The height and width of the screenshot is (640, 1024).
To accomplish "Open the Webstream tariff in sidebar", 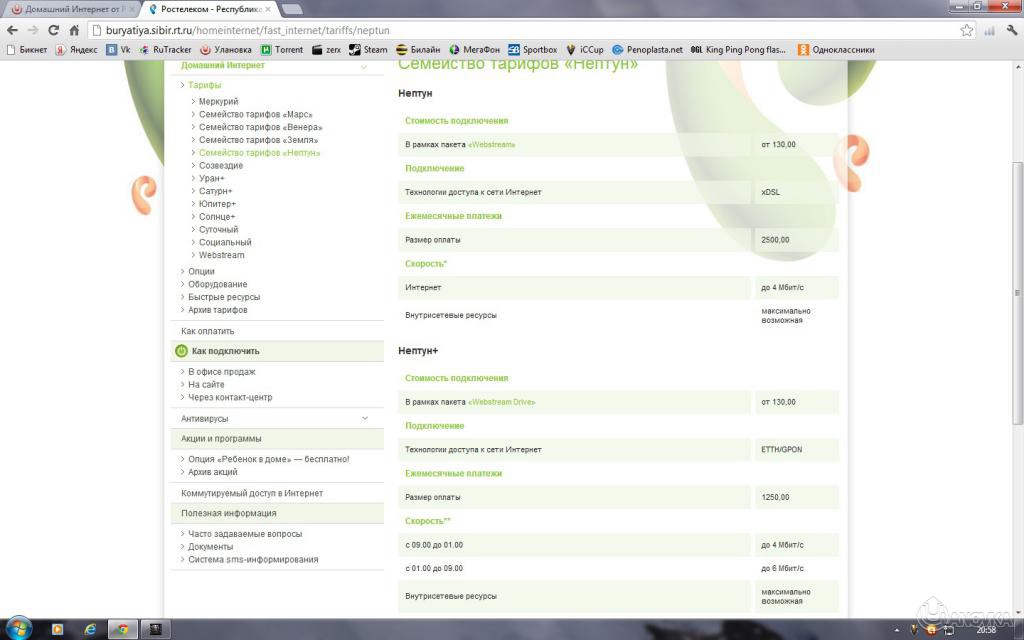I will point(221,255).
